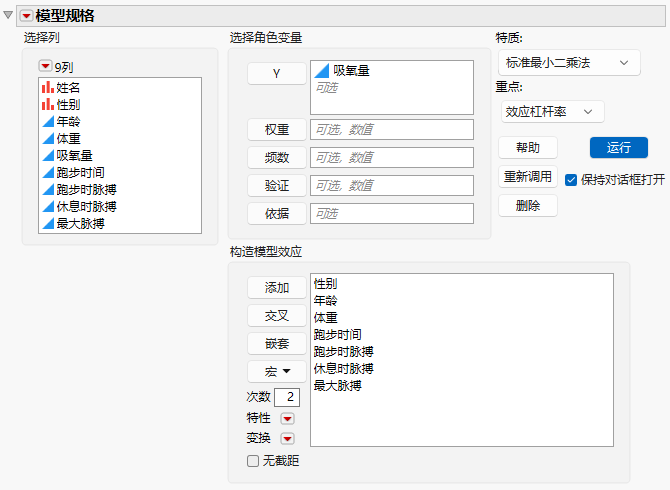Viewport: 670px width, 490px height.
Task: Click the 嵌套 button
Action: coord(276,343)
